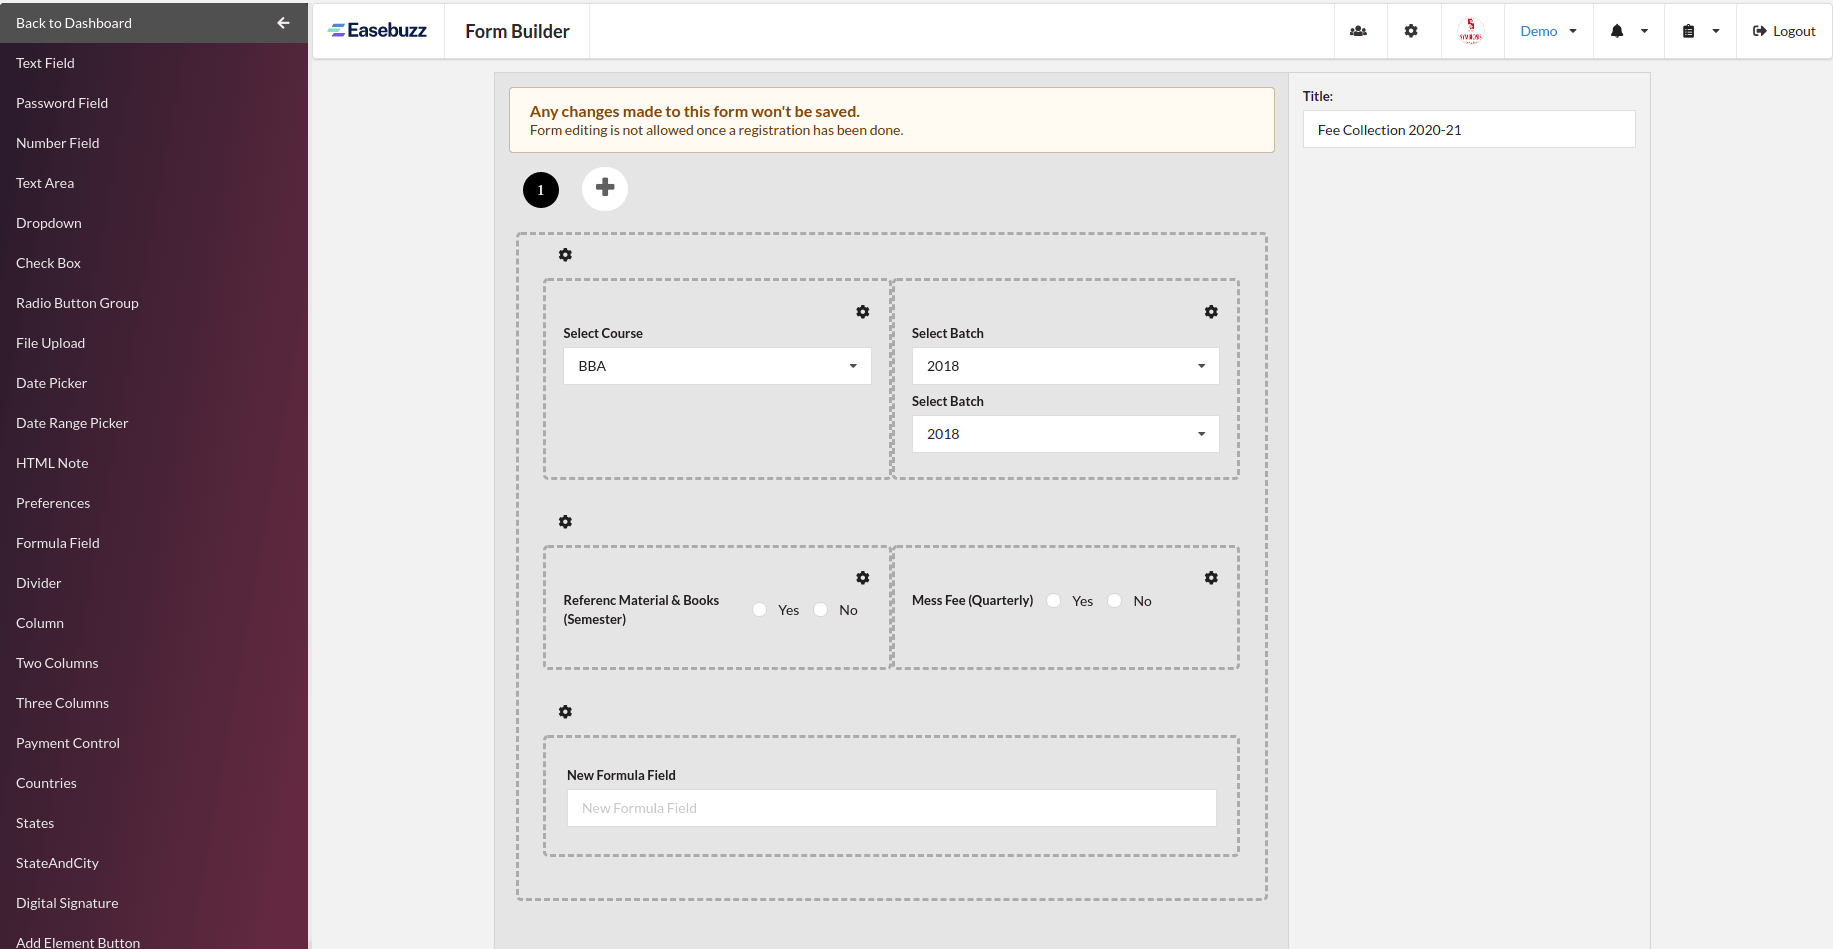Viewport: 1833px width, 949px height.
Task: Choose Preferences in the sidebar
Action: [x=154, y=503]
